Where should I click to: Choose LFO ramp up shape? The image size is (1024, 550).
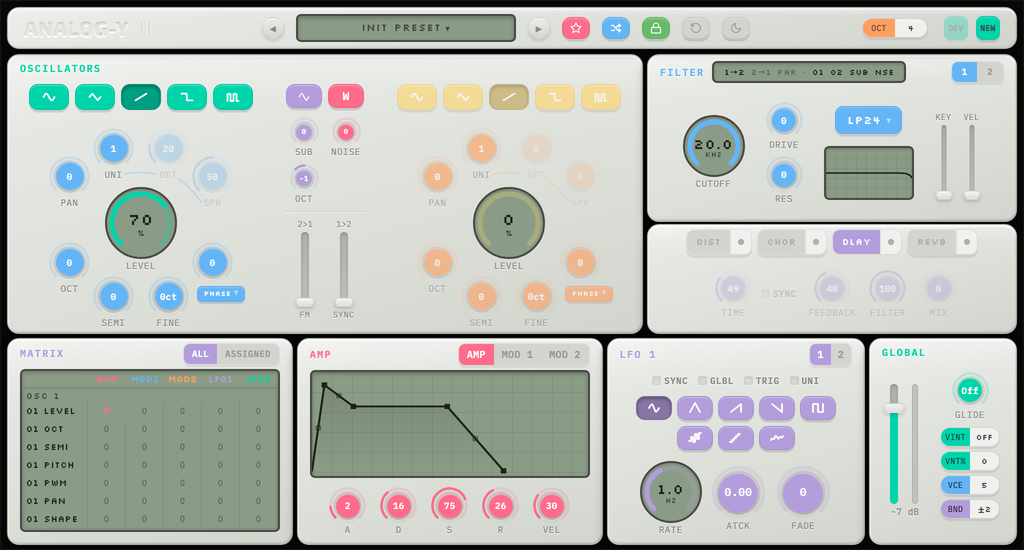coord(736,408)
